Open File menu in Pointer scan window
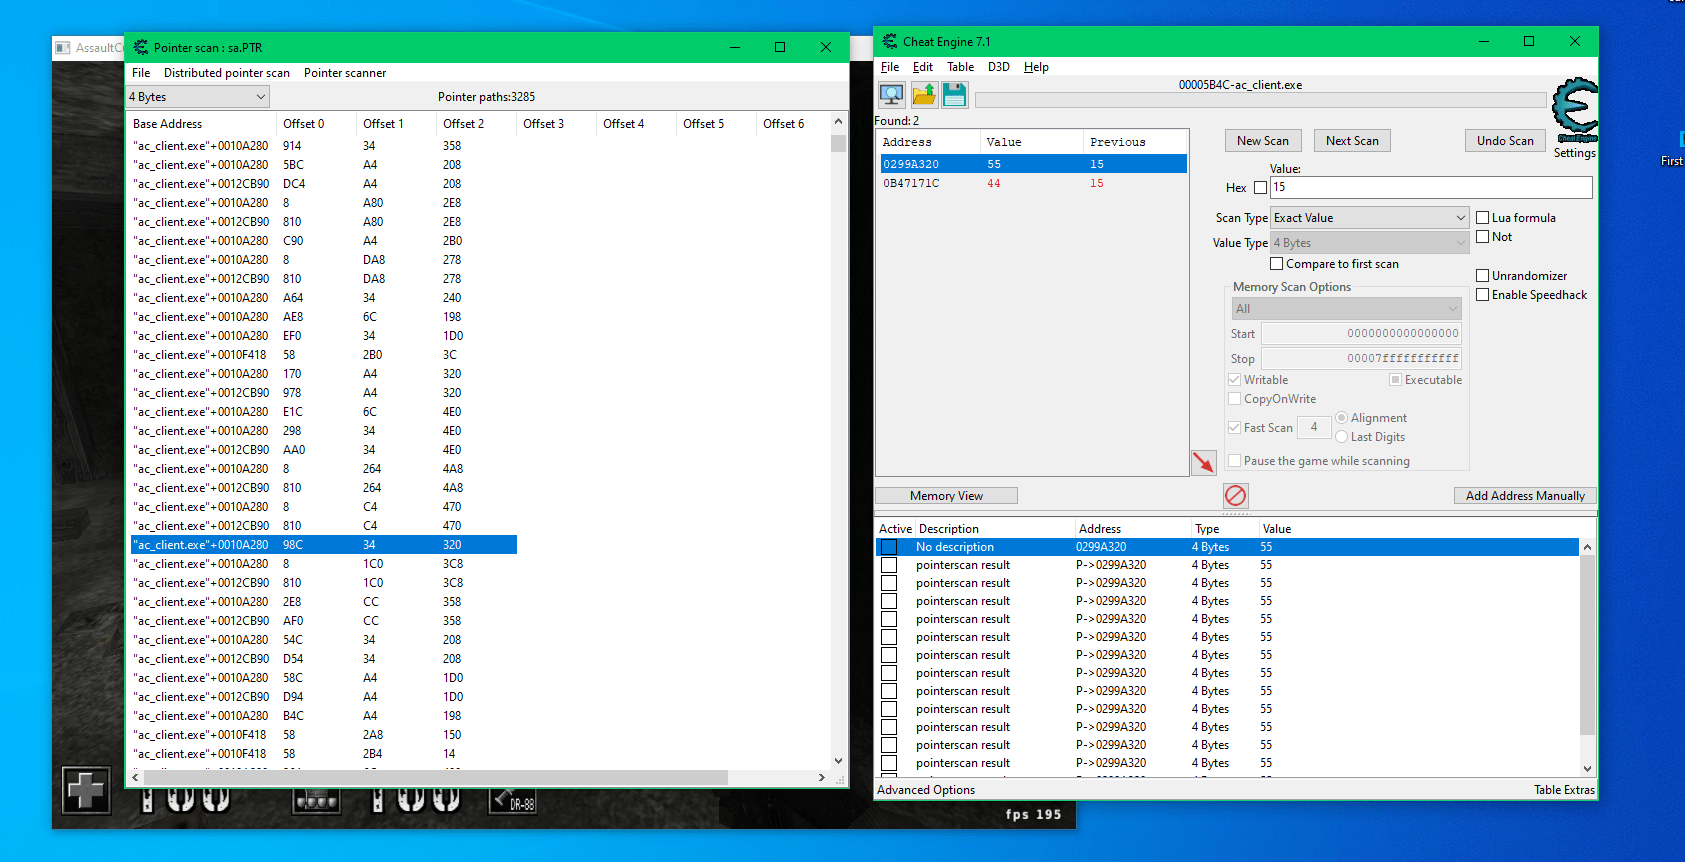This screenshot has width=1685, height=862. [141, 73]
